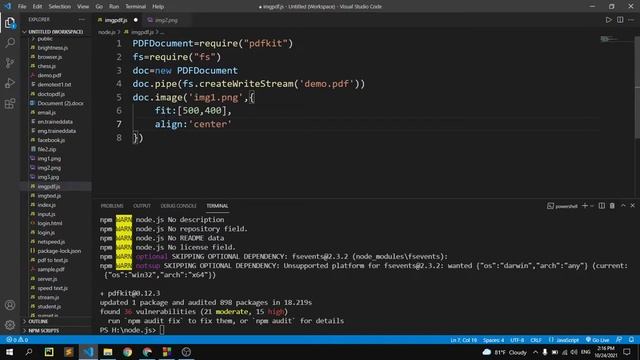The height and width of the screenshot is (360, 640).
Task: Open the Run and Debug view
Action: click(x=10, y=83)
